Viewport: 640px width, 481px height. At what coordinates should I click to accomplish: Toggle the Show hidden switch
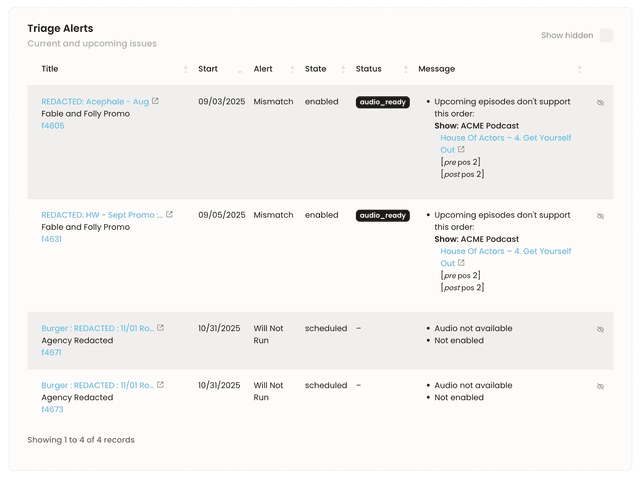(x=606, y=36)
